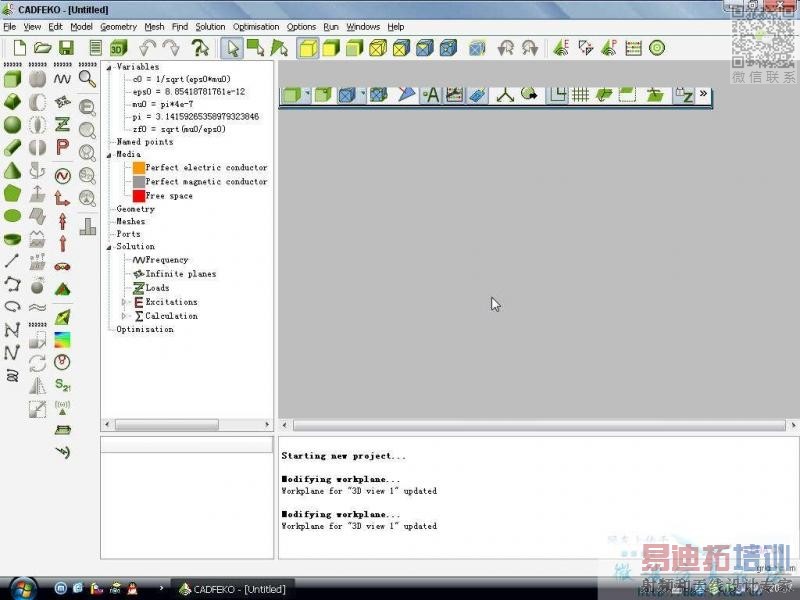Open the Model menu

click(81, 27)
